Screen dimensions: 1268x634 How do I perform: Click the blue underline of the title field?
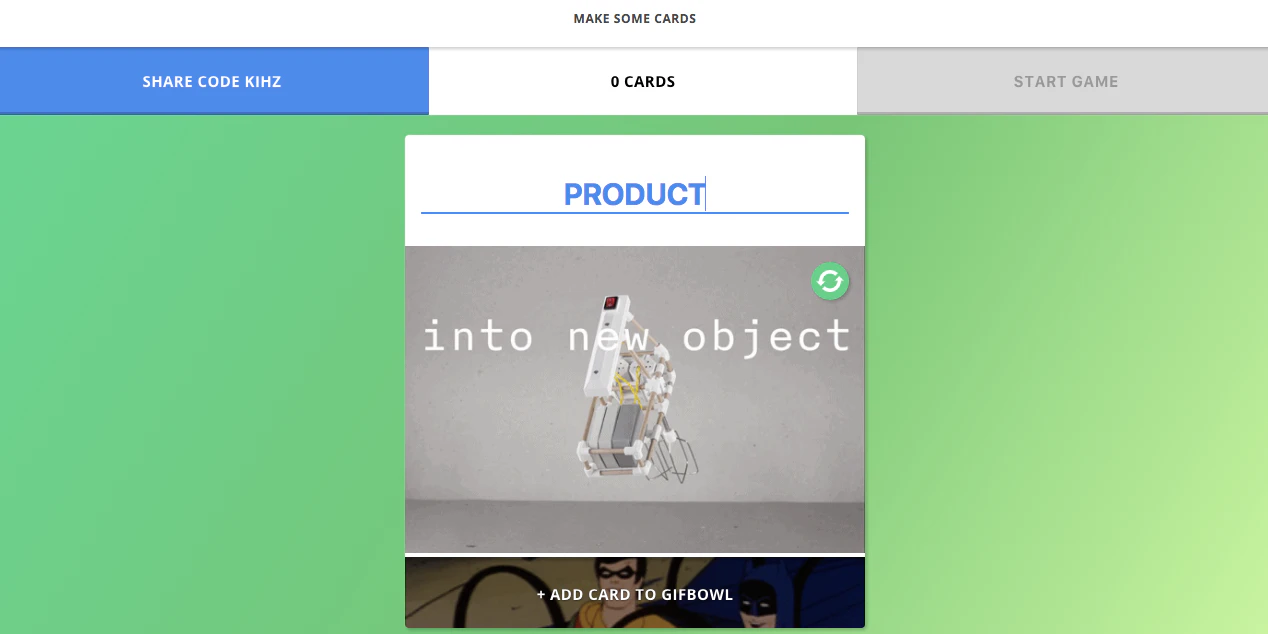635,213
